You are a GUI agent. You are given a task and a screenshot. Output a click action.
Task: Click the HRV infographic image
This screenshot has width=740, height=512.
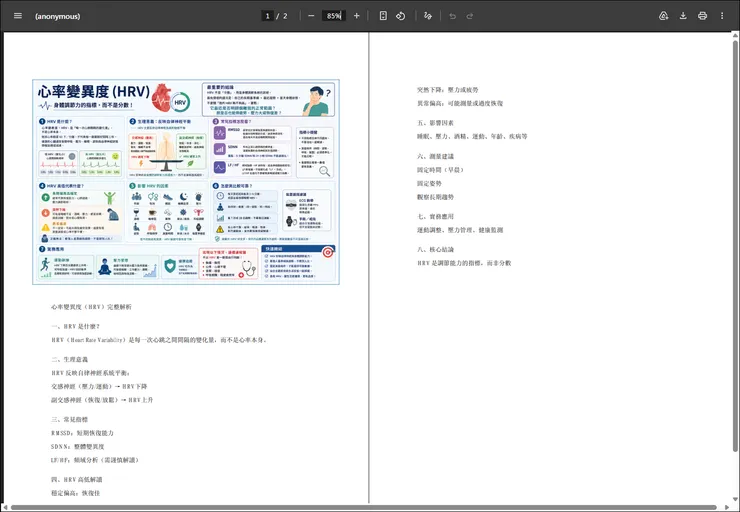coord(186,182)
